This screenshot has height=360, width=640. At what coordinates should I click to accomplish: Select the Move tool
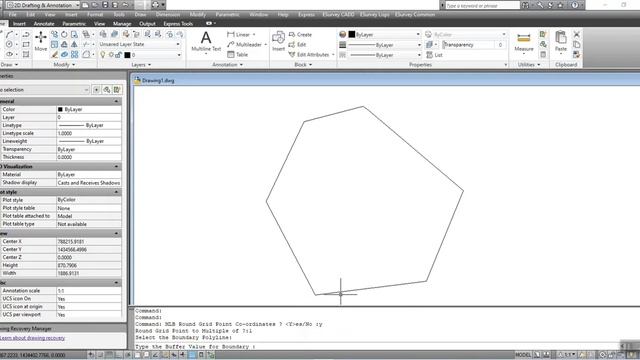41,41
